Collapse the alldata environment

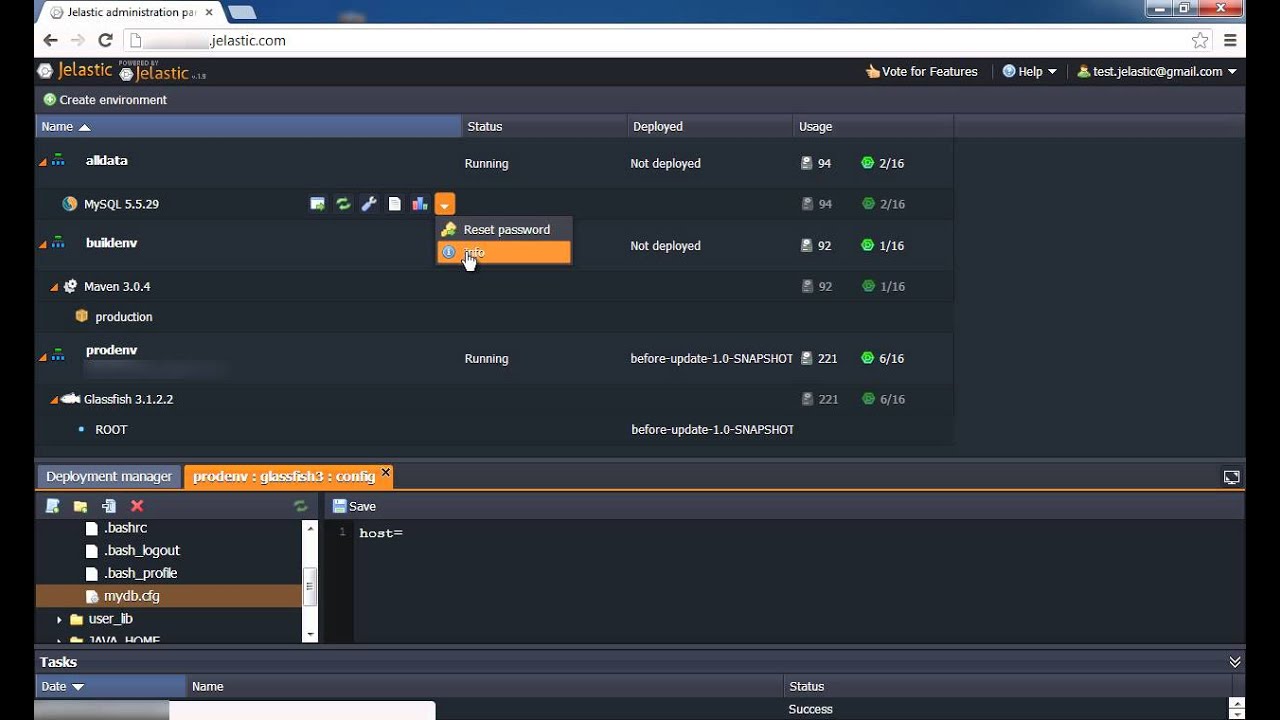[x=43, y=162]
